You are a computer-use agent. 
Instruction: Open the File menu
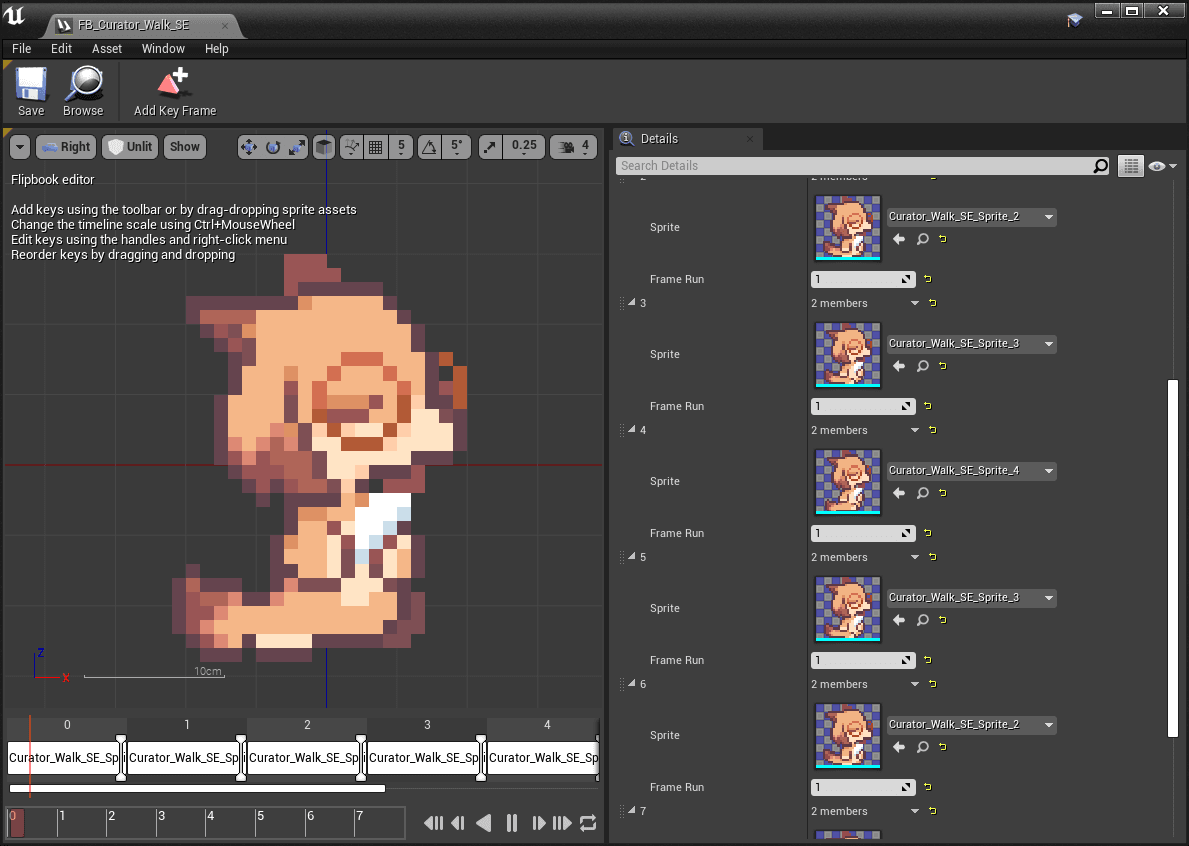pyautogui.click(x=21, y=49)
